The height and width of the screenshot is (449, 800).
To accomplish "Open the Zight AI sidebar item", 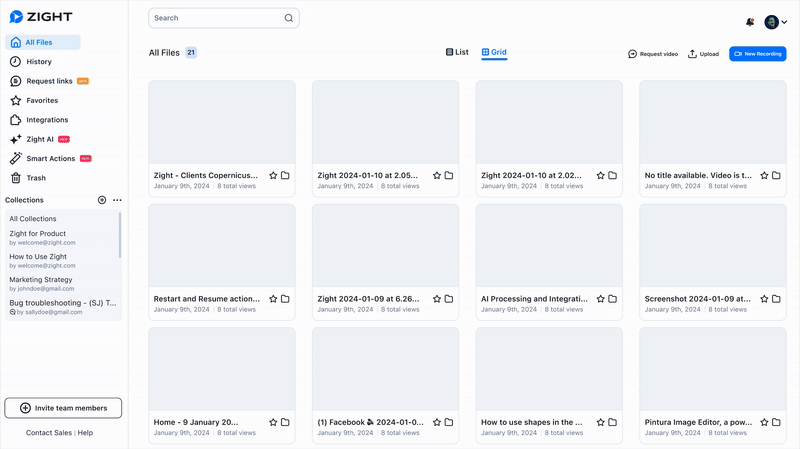I will [x=40, y=140].
